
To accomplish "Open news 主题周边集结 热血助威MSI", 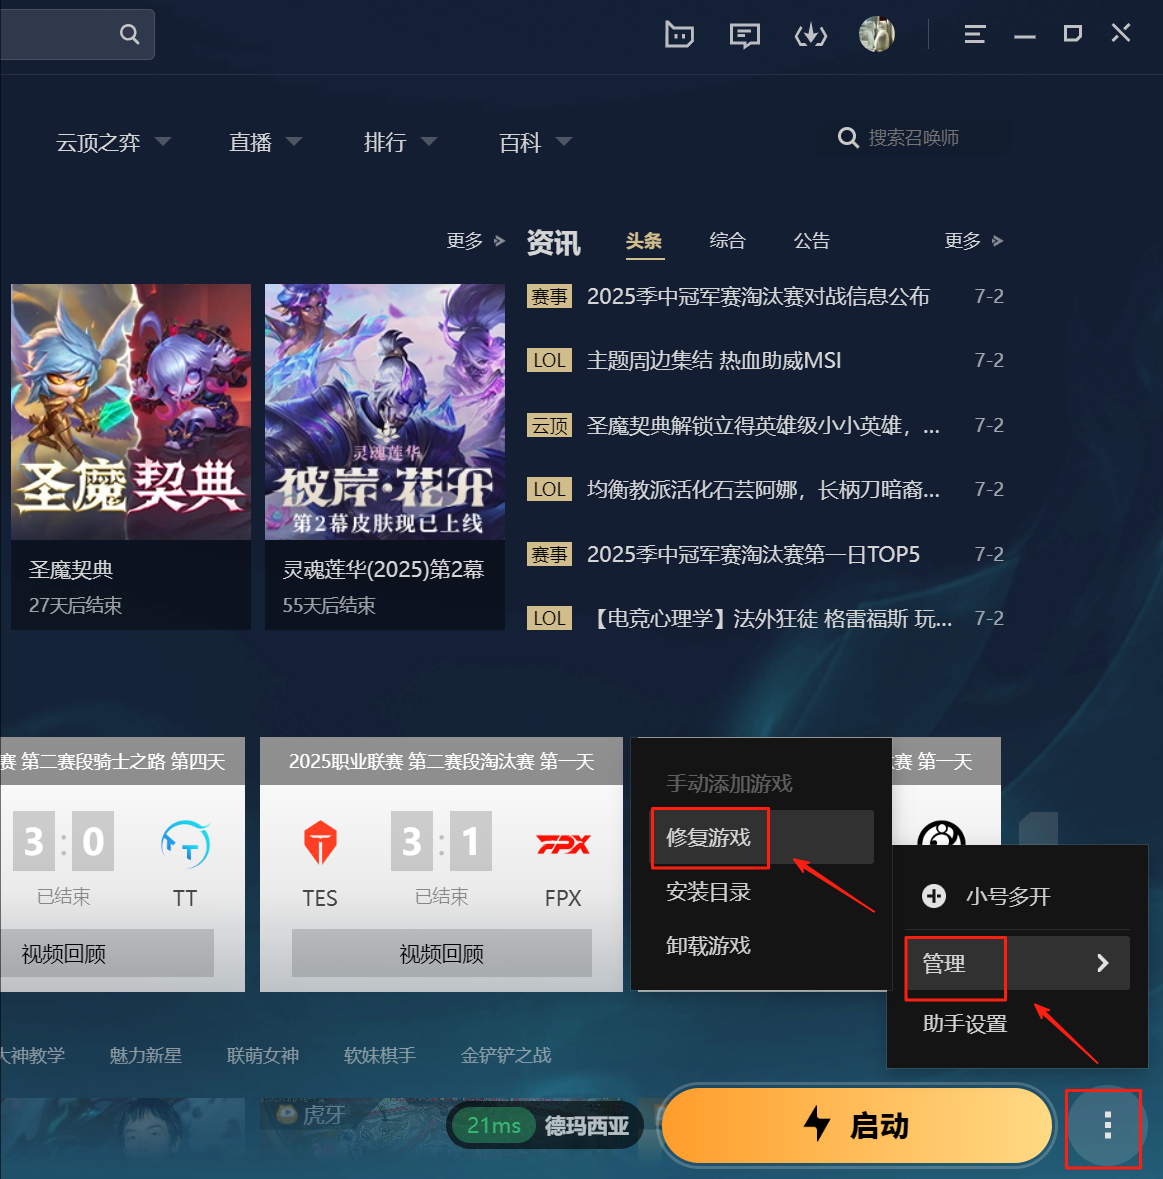I will 713,360.
